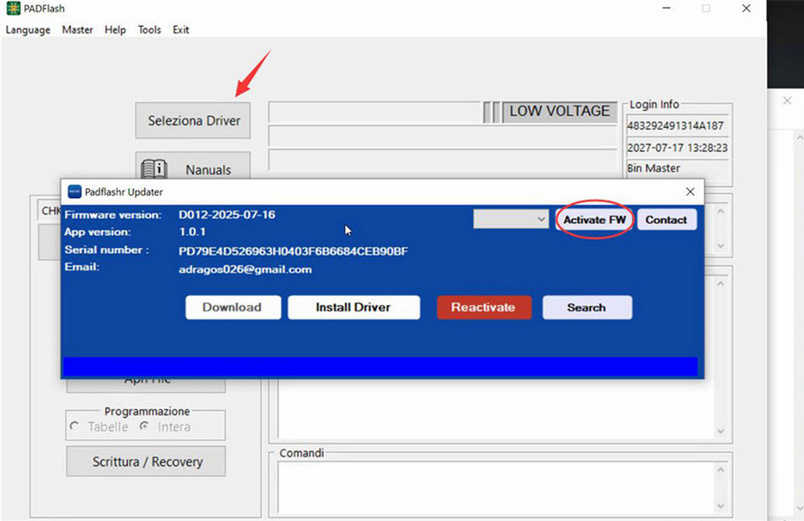The image size is (804, 521).
Task: Click the Download button
Action: (233, 307)
